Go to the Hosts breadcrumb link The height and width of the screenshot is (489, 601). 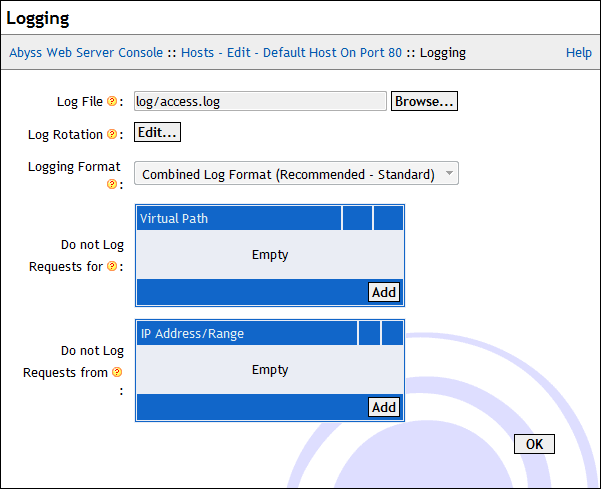pyautogui.click(x=197, y=53)
